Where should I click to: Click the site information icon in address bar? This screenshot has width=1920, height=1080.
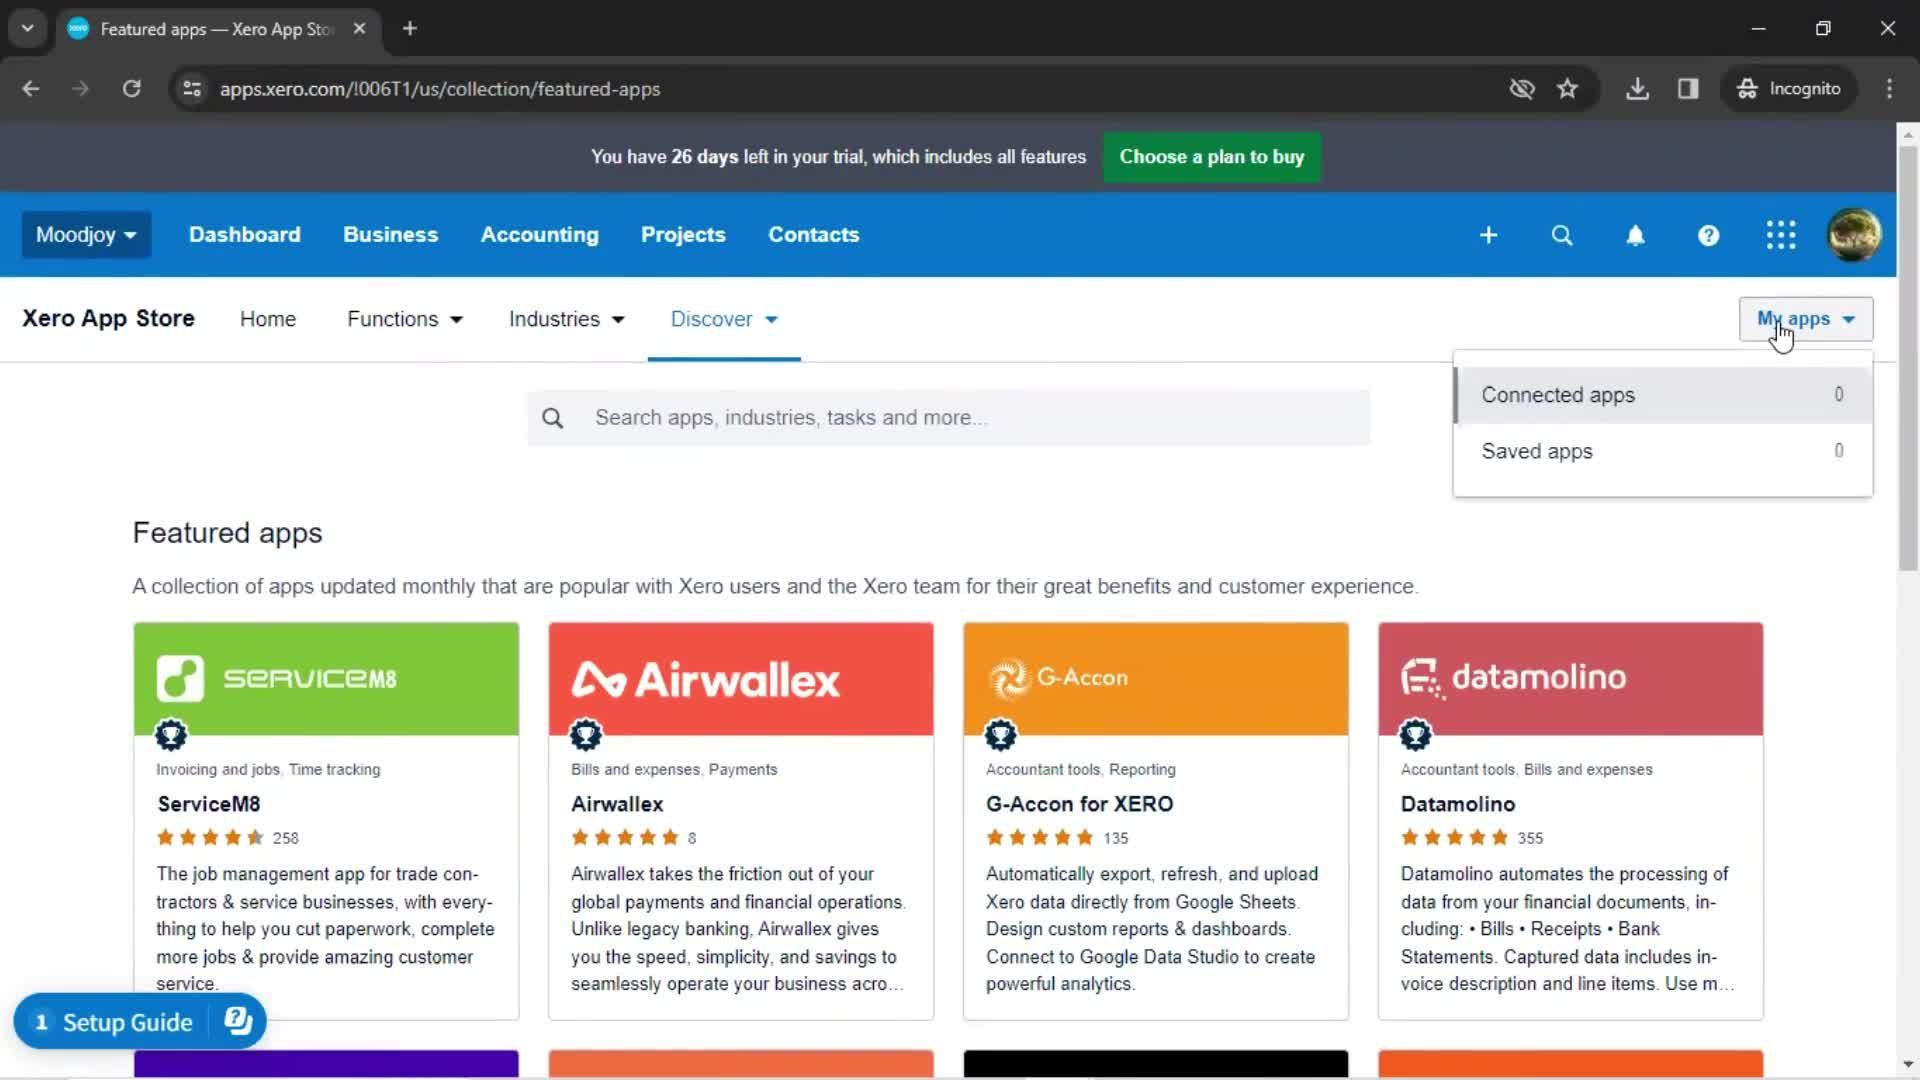[191, 89]
